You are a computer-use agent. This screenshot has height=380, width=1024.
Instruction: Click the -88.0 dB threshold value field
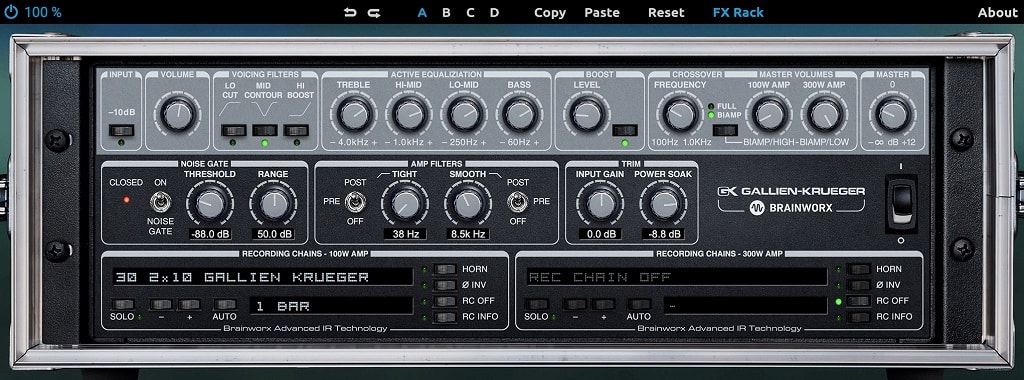209,234
